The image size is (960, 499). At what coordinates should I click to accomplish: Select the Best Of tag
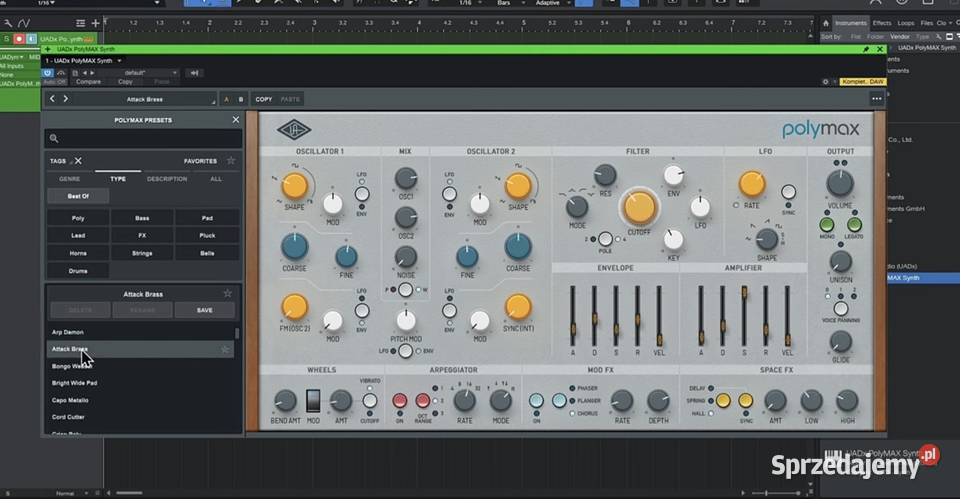point(78,196)
